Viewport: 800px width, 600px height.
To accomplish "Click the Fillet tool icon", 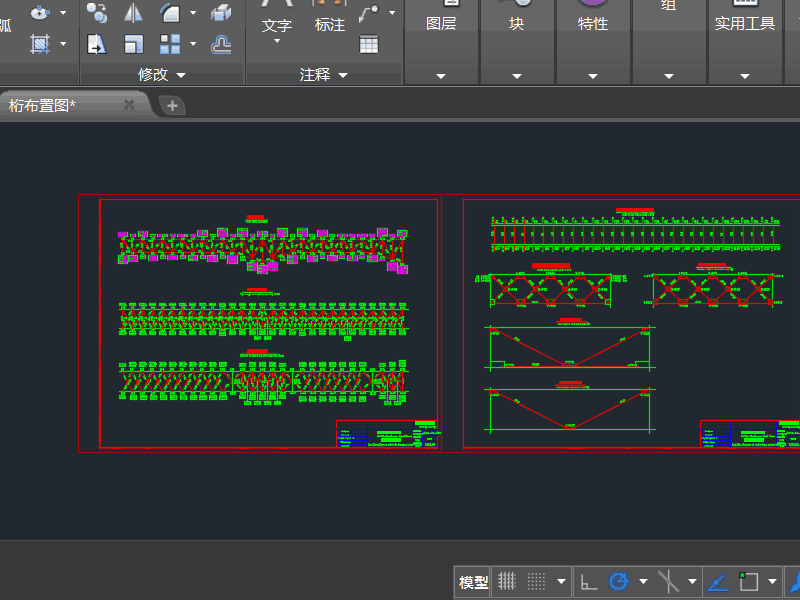I will coord(170,13).
